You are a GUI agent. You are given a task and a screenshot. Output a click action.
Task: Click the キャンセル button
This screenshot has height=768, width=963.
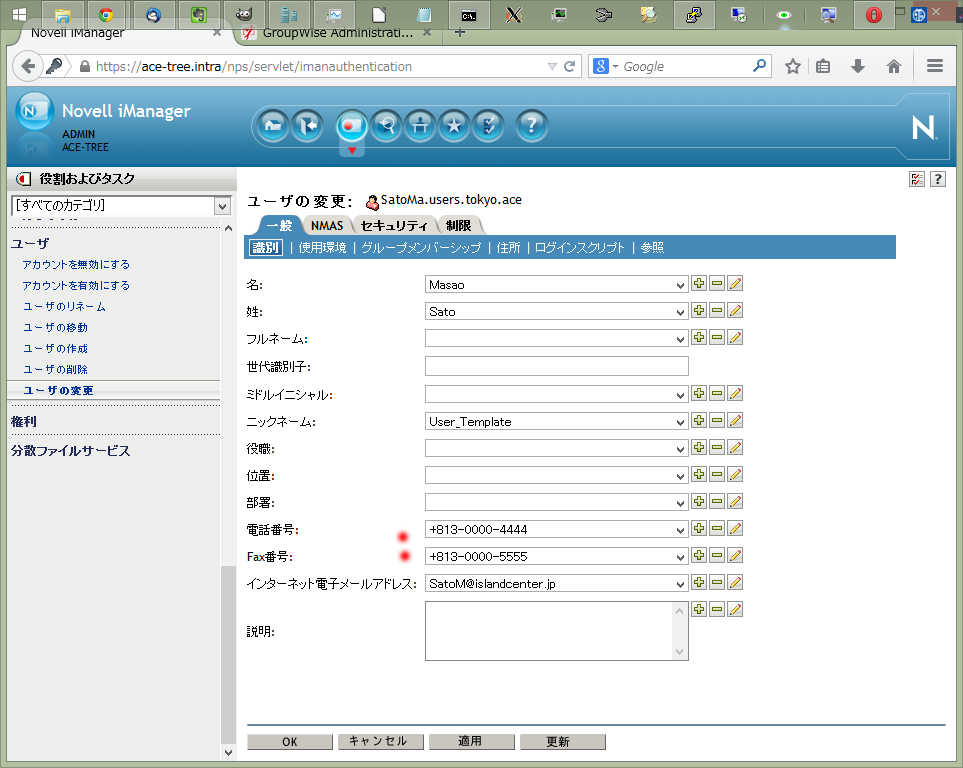click(381, 742)
